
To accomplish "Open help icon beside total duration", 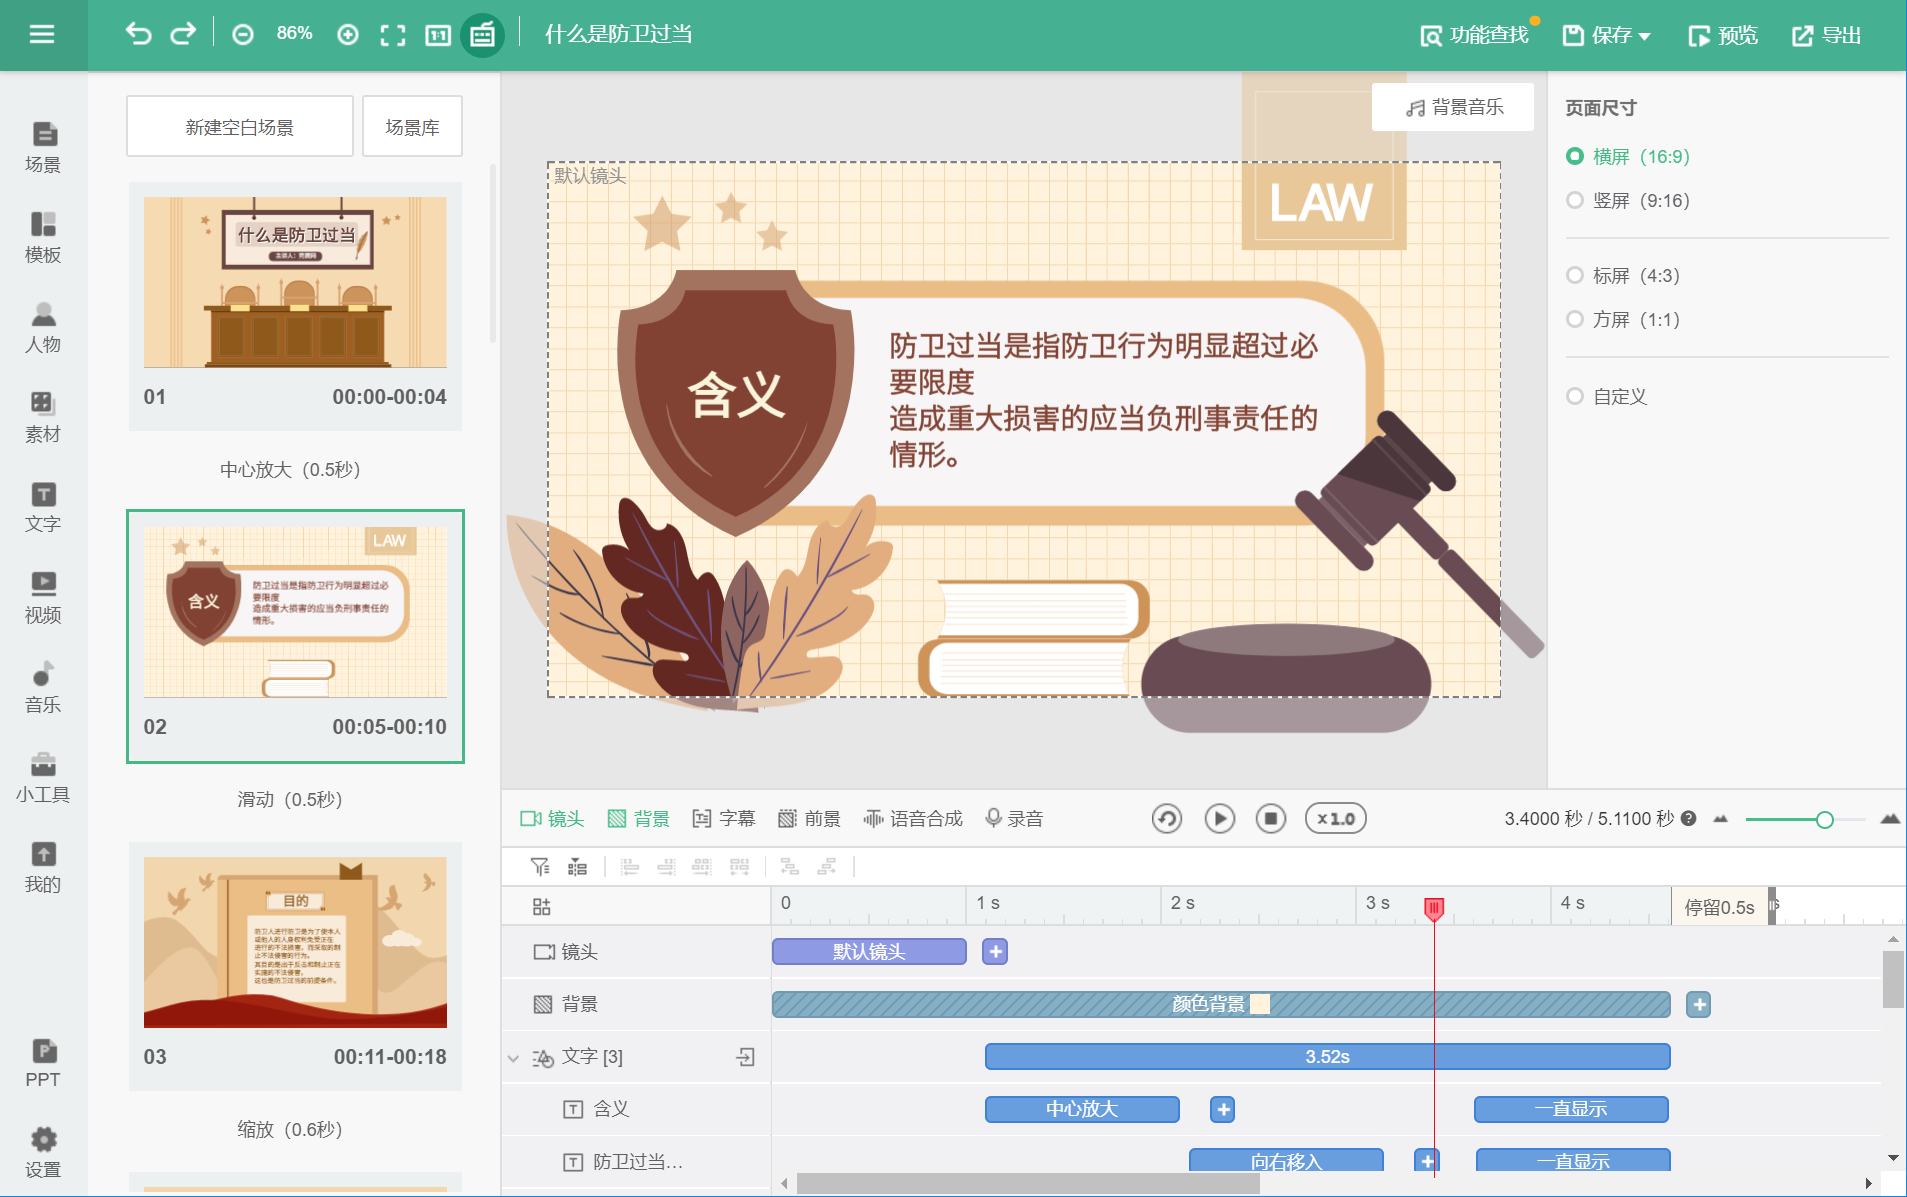I will pos(1689,818).
